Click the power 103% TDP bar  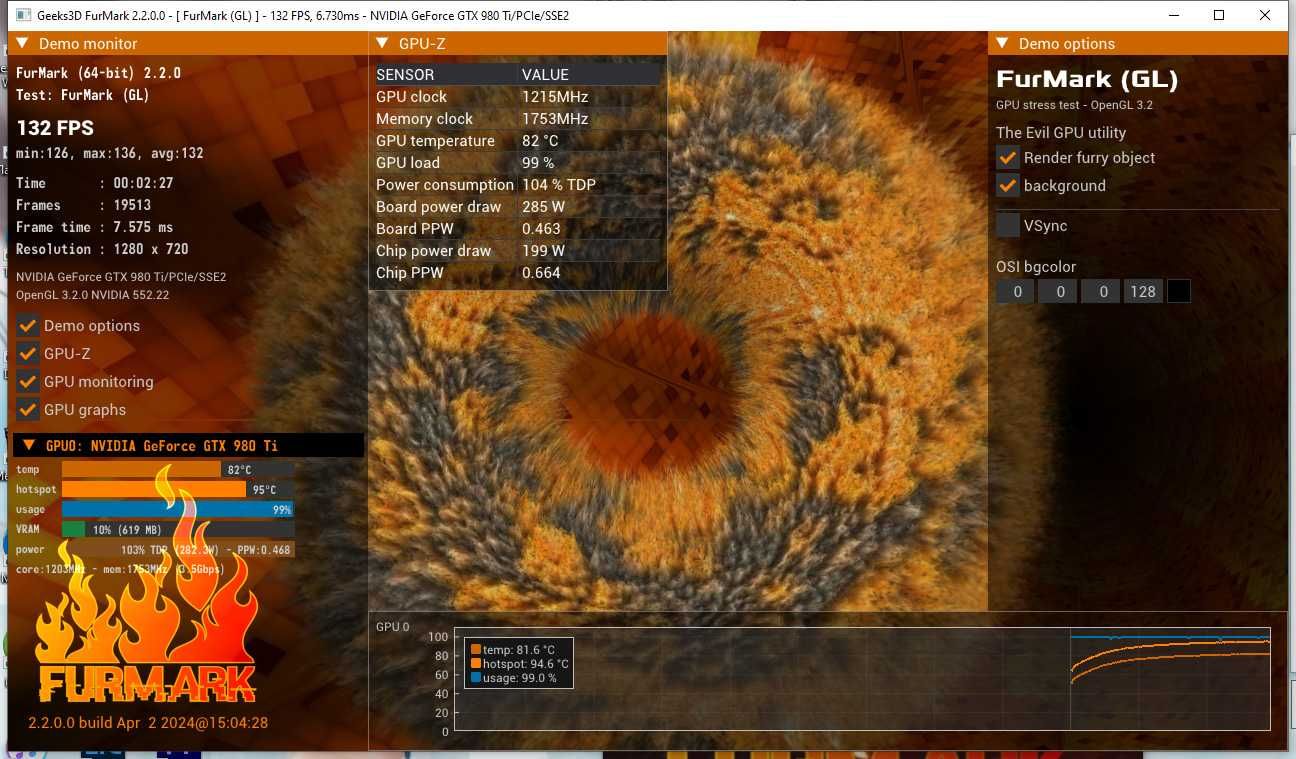click(x=177, y=550)
